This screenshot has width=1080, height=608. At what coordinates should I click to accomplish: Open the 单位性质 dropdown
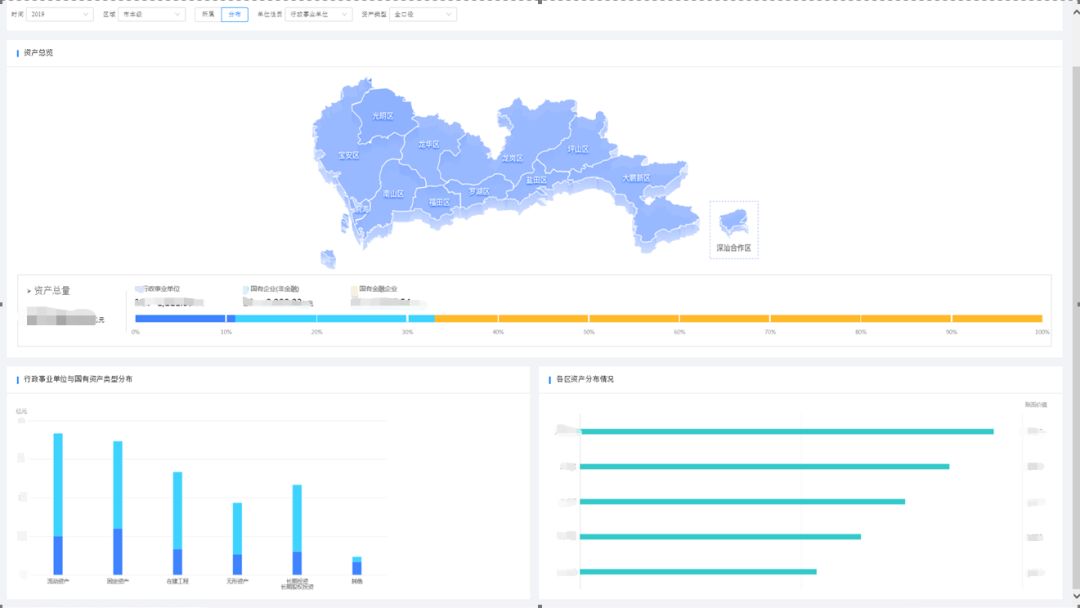click(x=318, y=15)
